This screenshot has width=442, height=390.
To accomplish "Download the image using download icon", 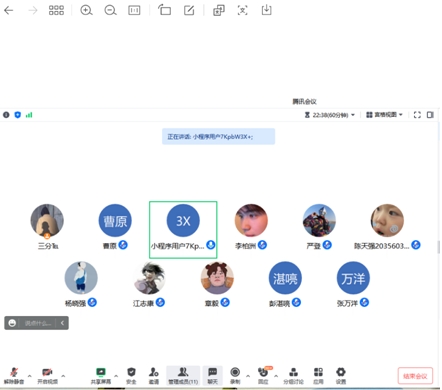I will coord(266,10).
